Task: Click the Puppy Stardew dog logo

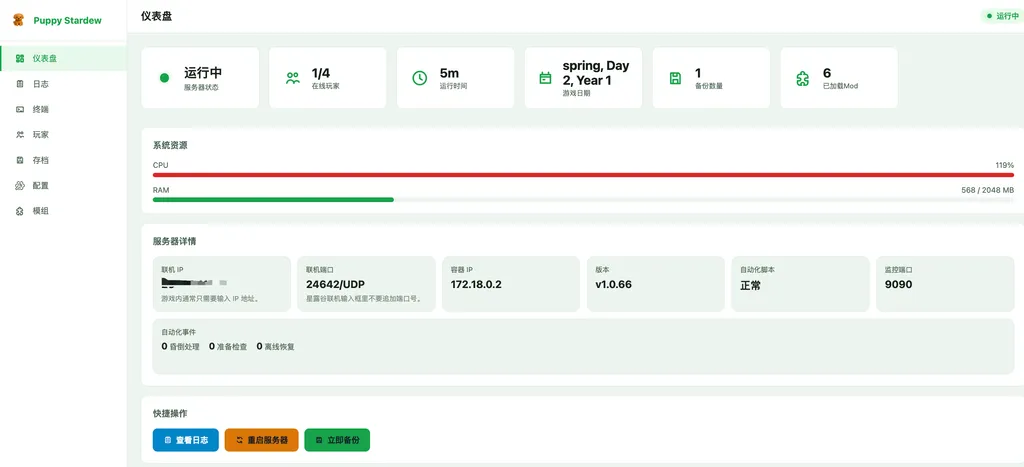Action: click(18, 20)
